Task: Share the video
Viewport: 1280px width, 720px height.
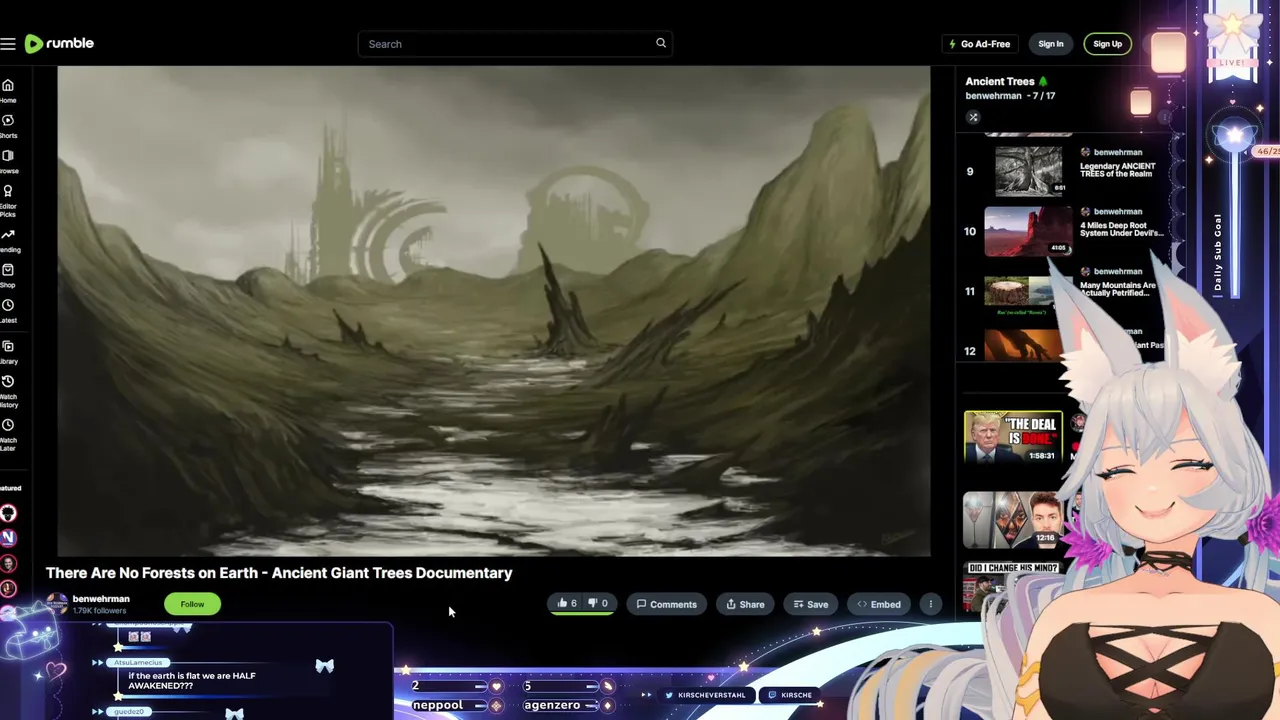Action: click(745, 604)
